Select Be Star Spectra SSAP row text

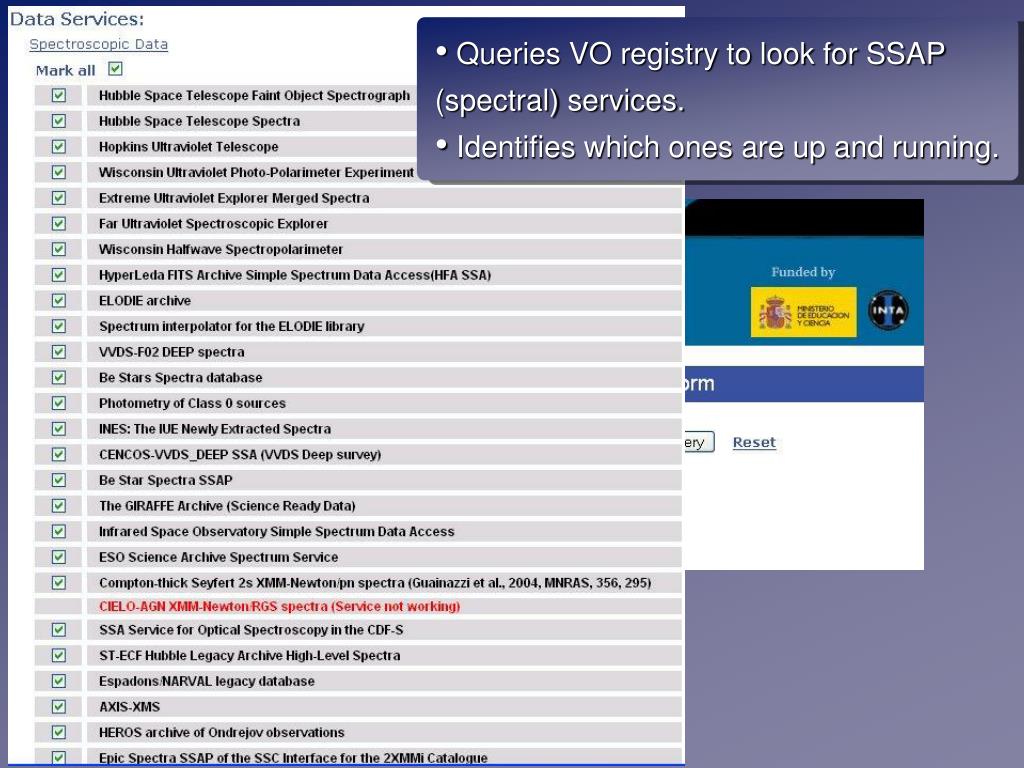166,480
